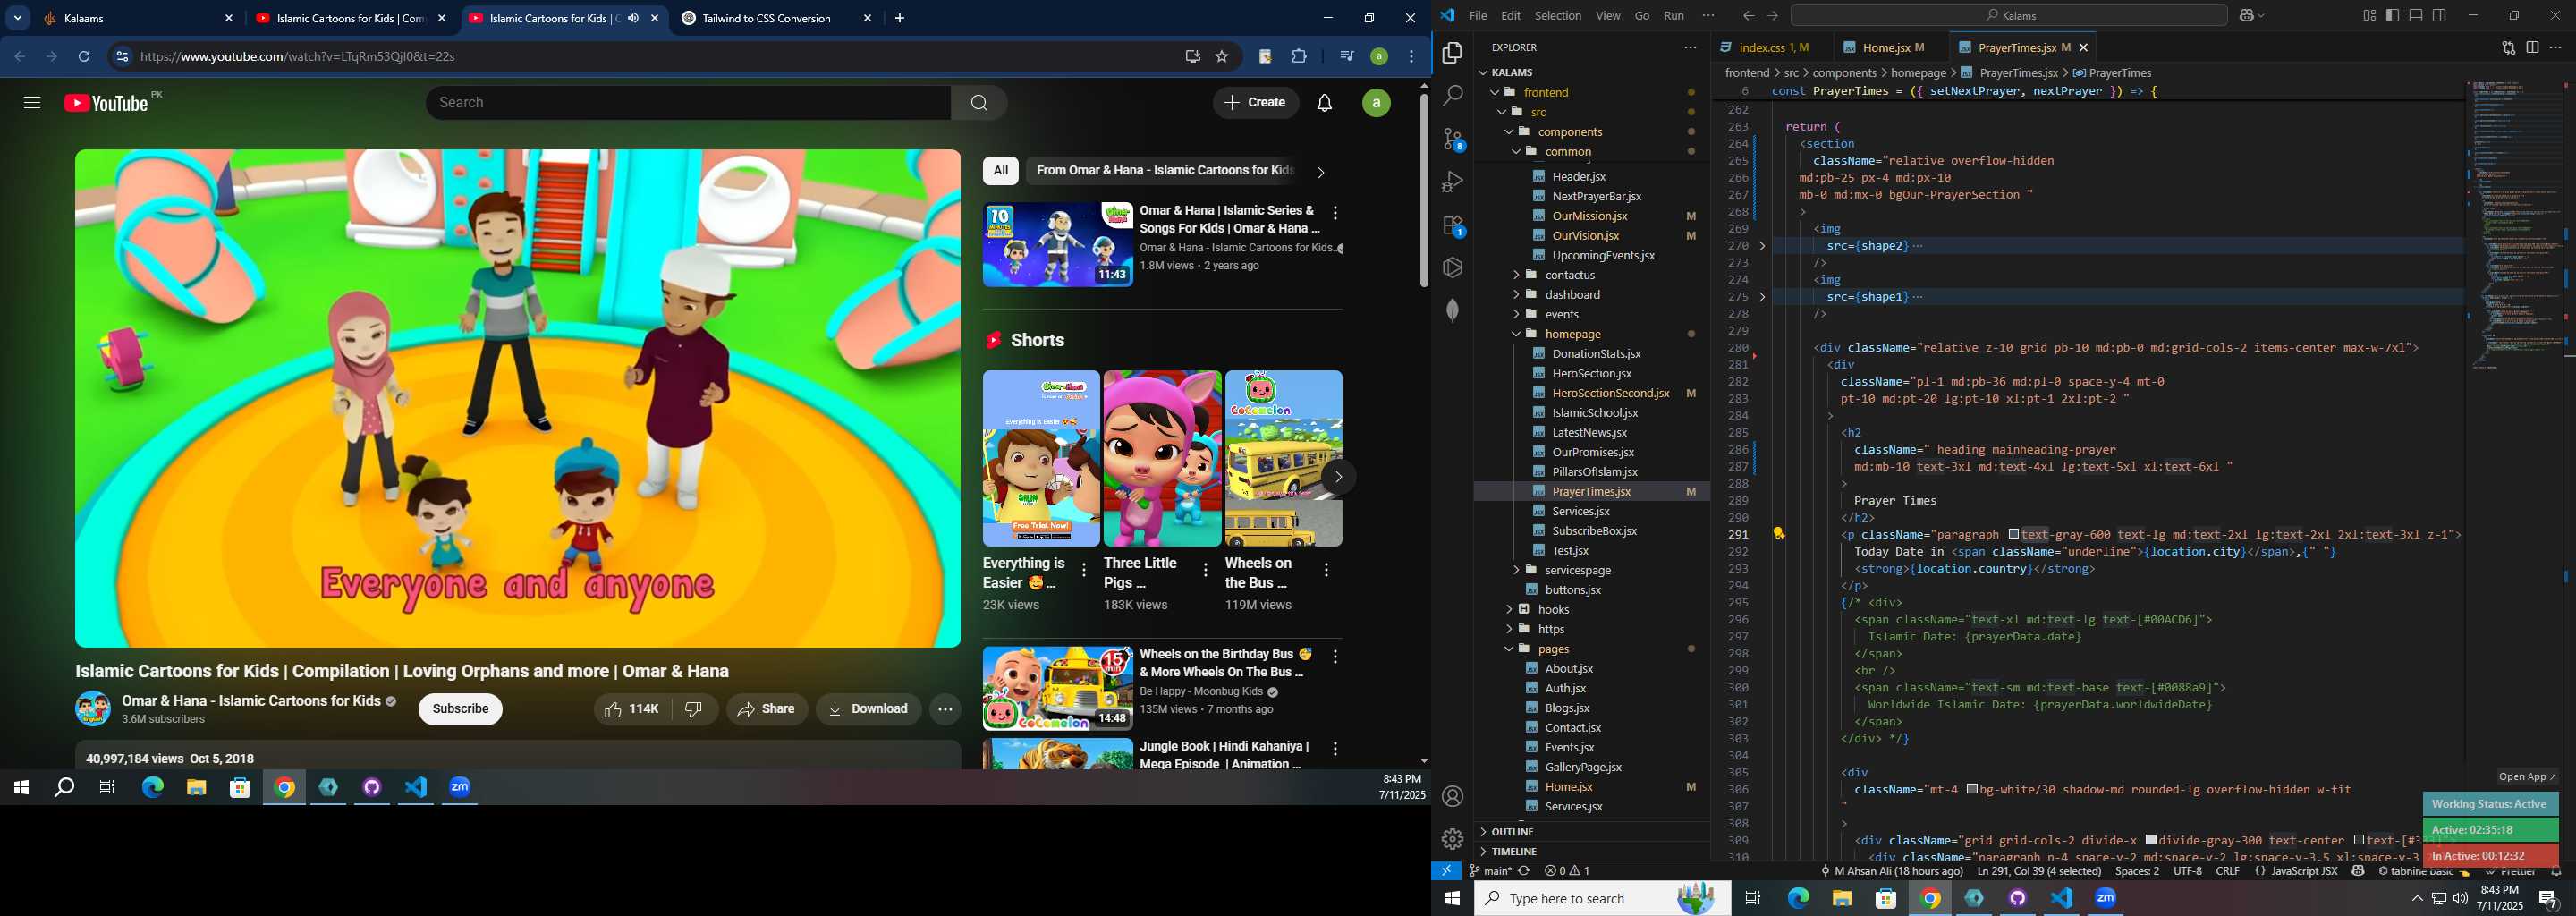This screenshot has height=916, width=2576.
Task: Collapse the src folder in Explorer
Action: click(x=1501, y=112)
